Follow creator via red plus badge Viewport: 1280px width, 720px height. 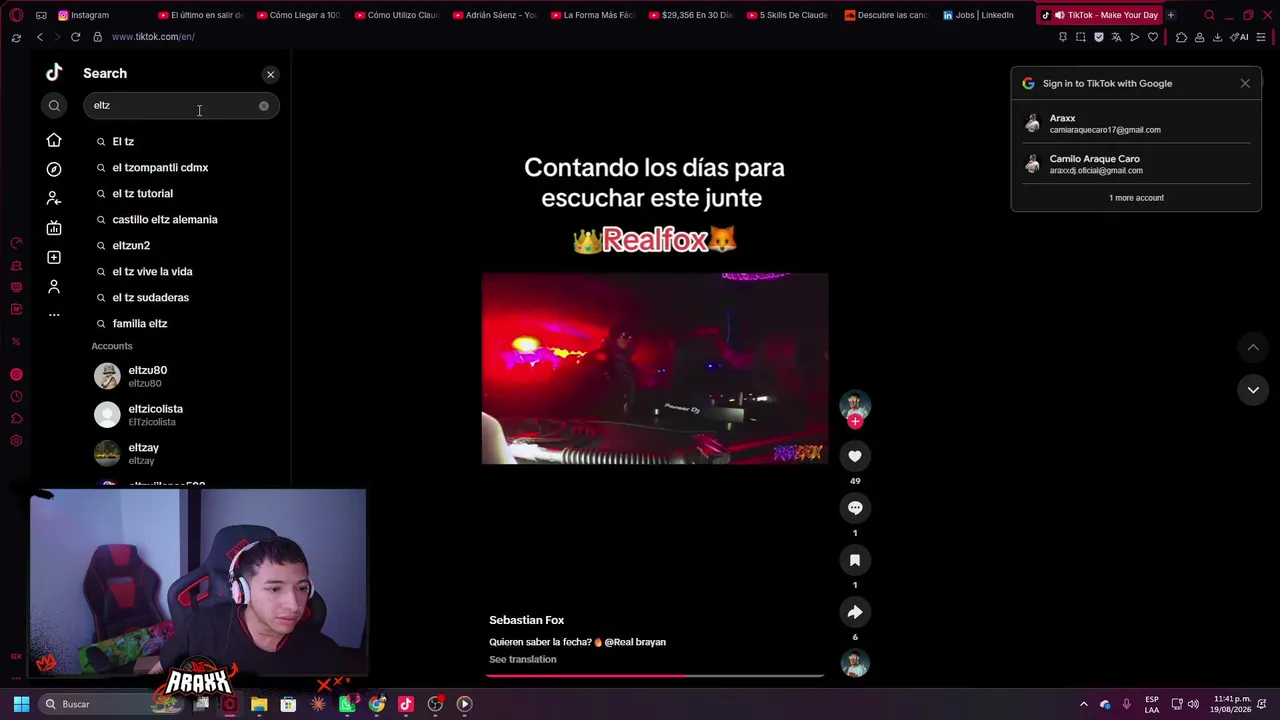tap(855, 422)
